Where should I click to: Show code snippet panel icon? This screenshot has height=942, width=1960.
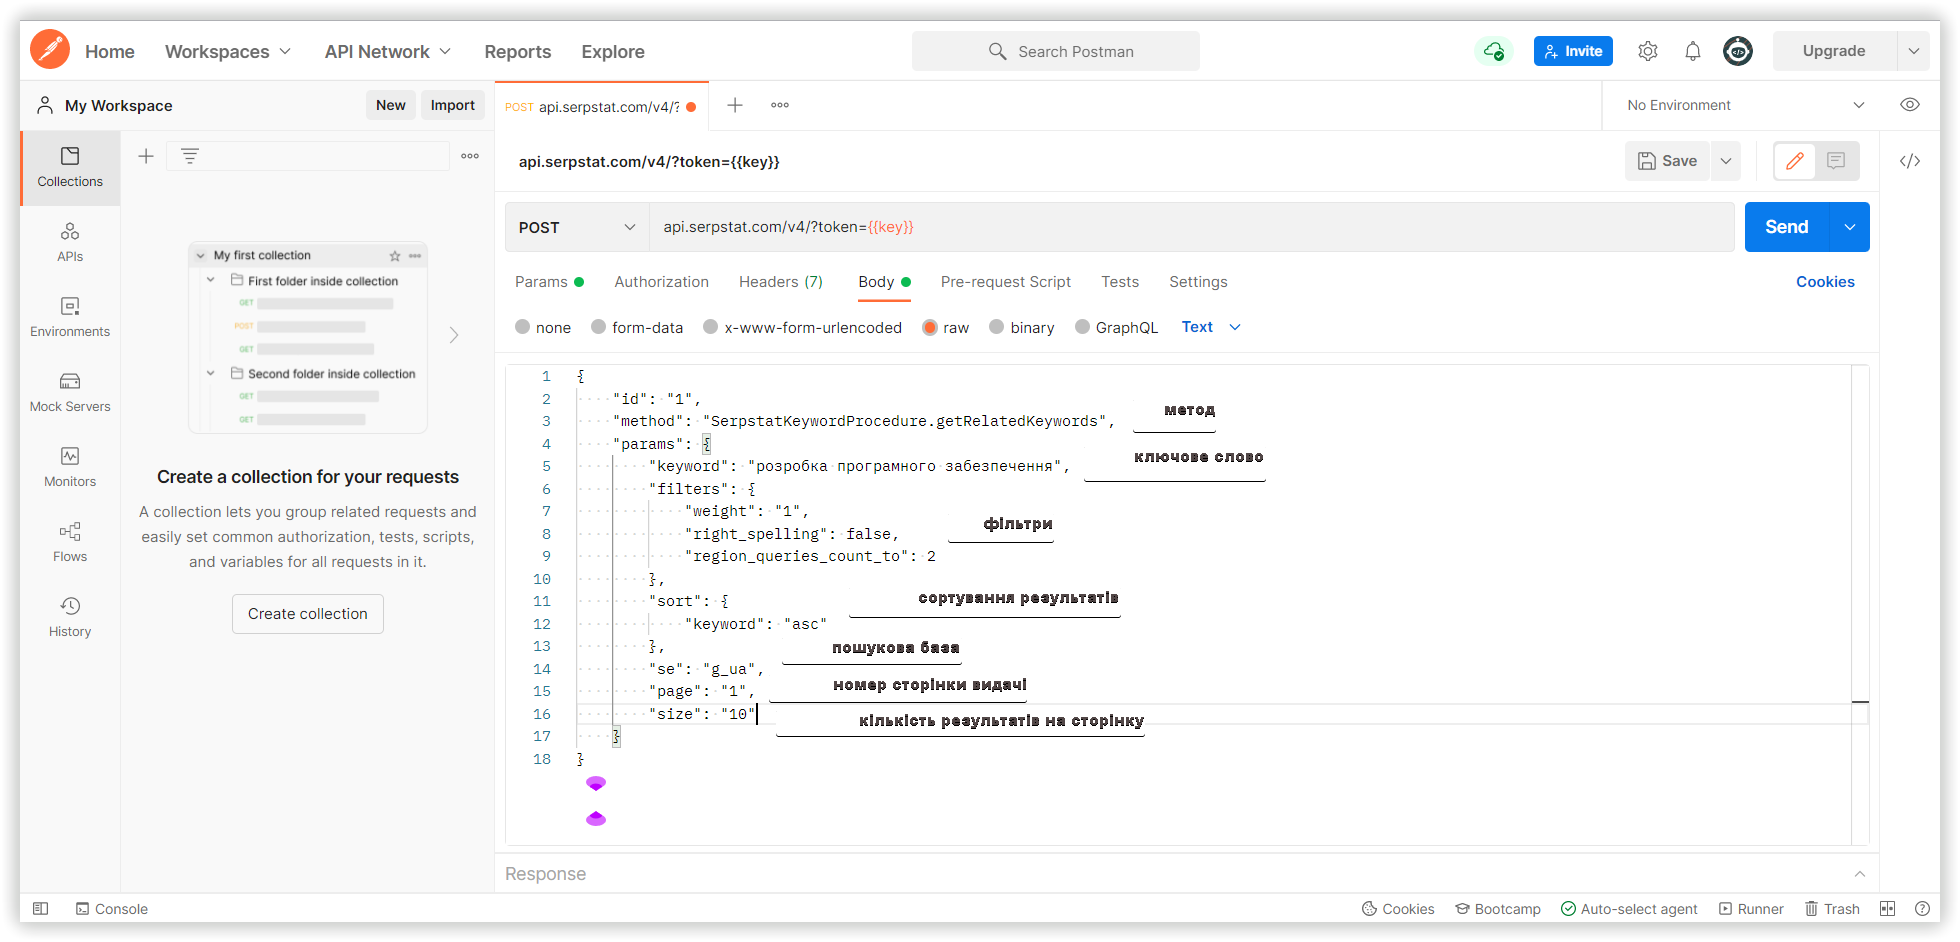(x=1910, y=161)
